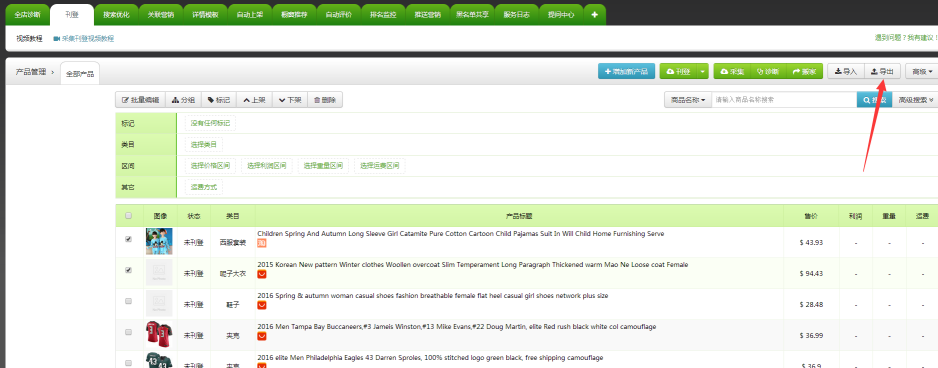The height and width of the screenshot is (368, 938).
Task: Expand 高级搜索 advanced search
Action: (915, 100)
